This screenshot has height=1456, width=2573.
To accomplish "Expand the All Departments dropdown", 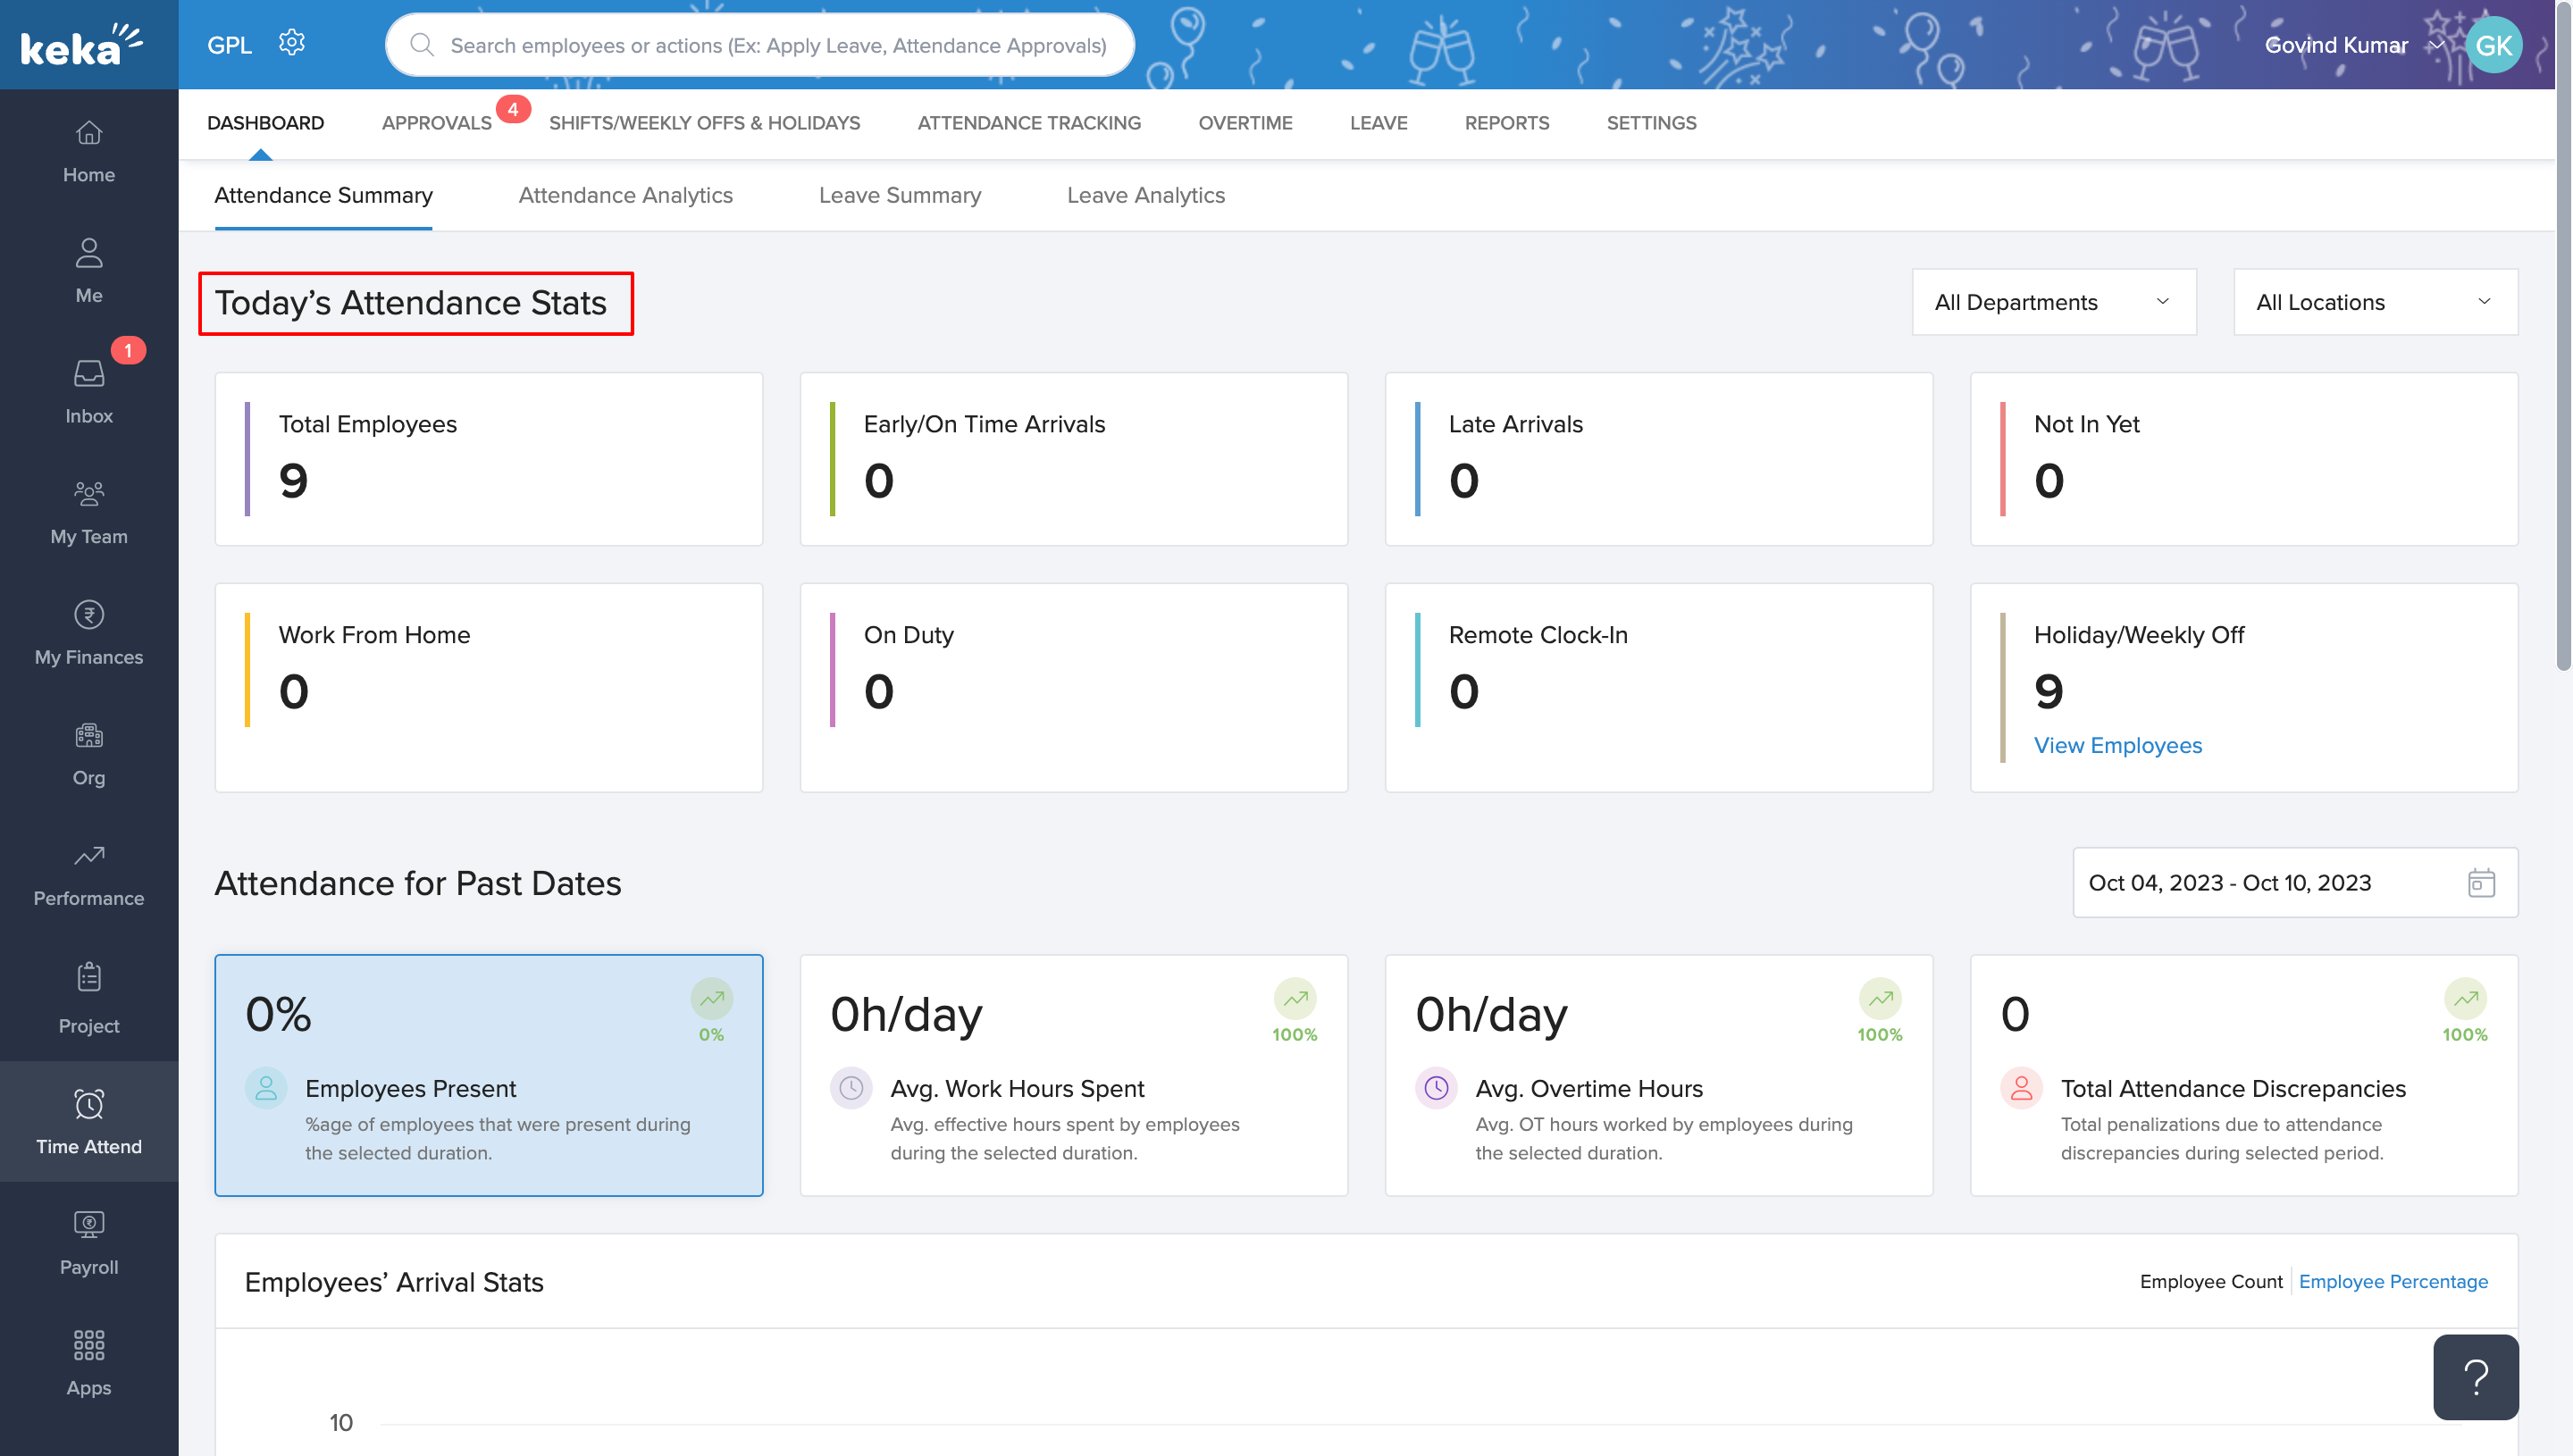I will pyautogui.click(x=2053, y=302).
